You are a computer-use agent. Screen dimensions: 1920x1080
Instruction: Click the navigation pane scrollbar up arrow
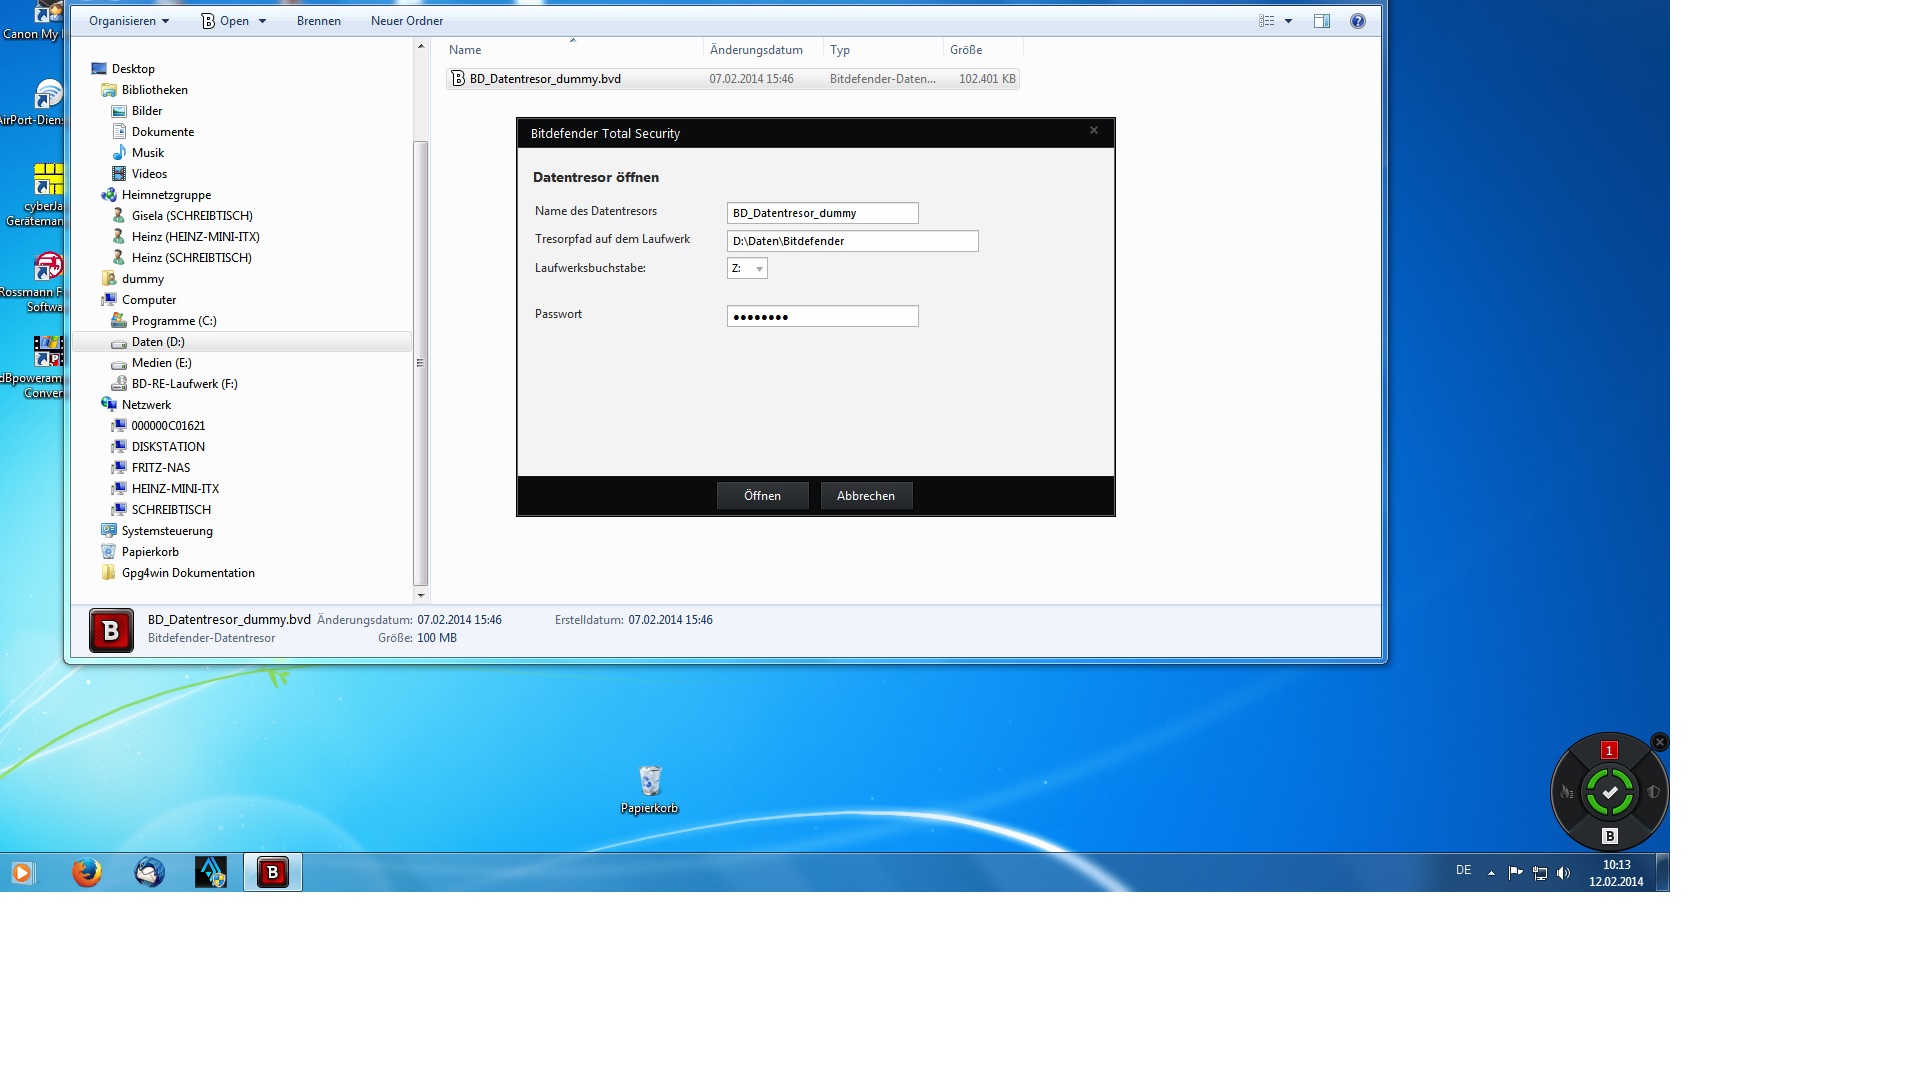point(420,46)
